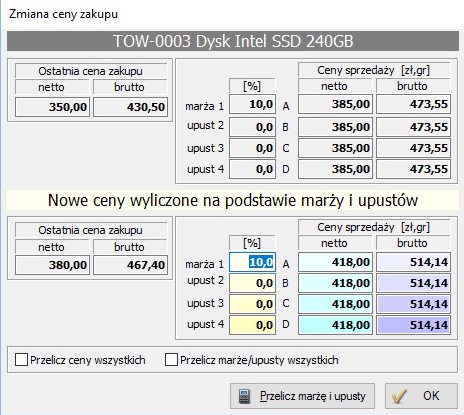This screenshot has height=415, width=464.
Task: Click lower Ostatnia cena zakupu header
Action: click(91, 230)
